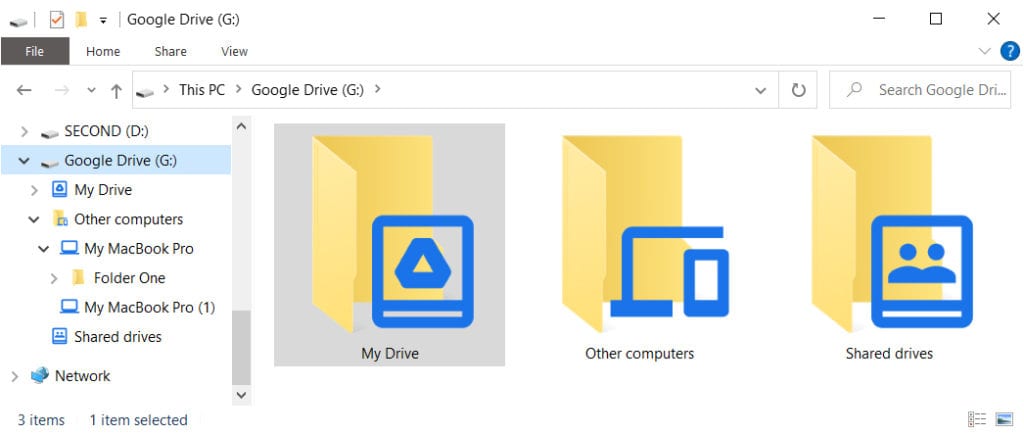Select My MacBook Pro (1) in the tree
Viewport: 1024px width, 435px height.
click(150, 307)
